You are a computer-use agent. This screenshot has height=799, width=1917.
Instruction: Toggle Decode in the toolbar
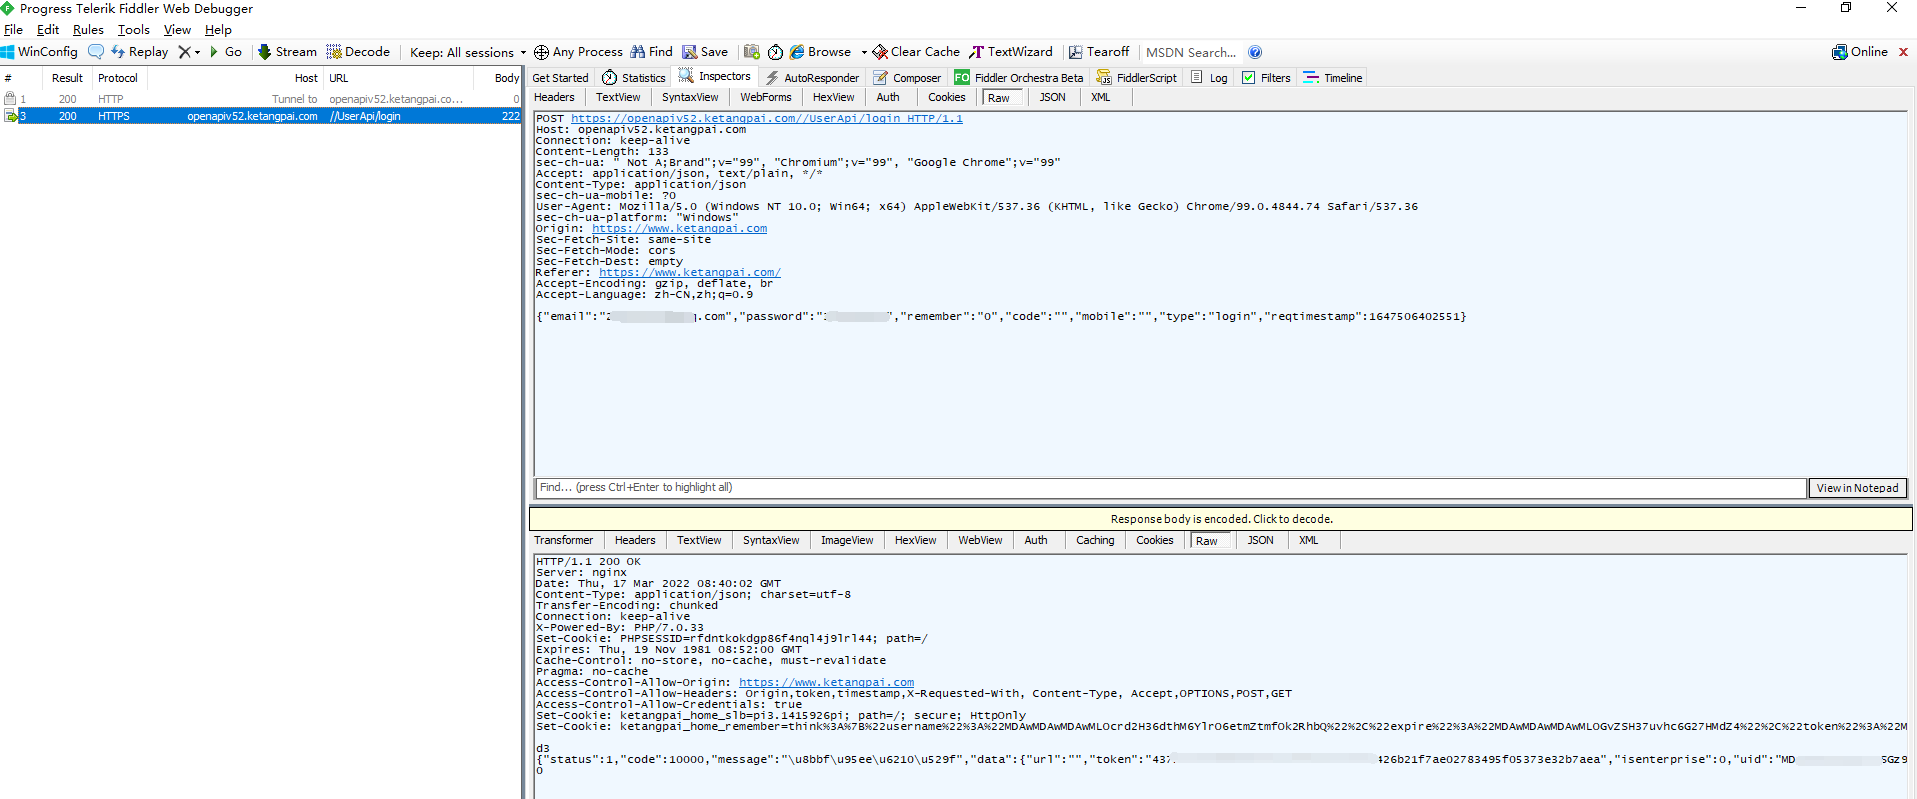pos(357,52)
